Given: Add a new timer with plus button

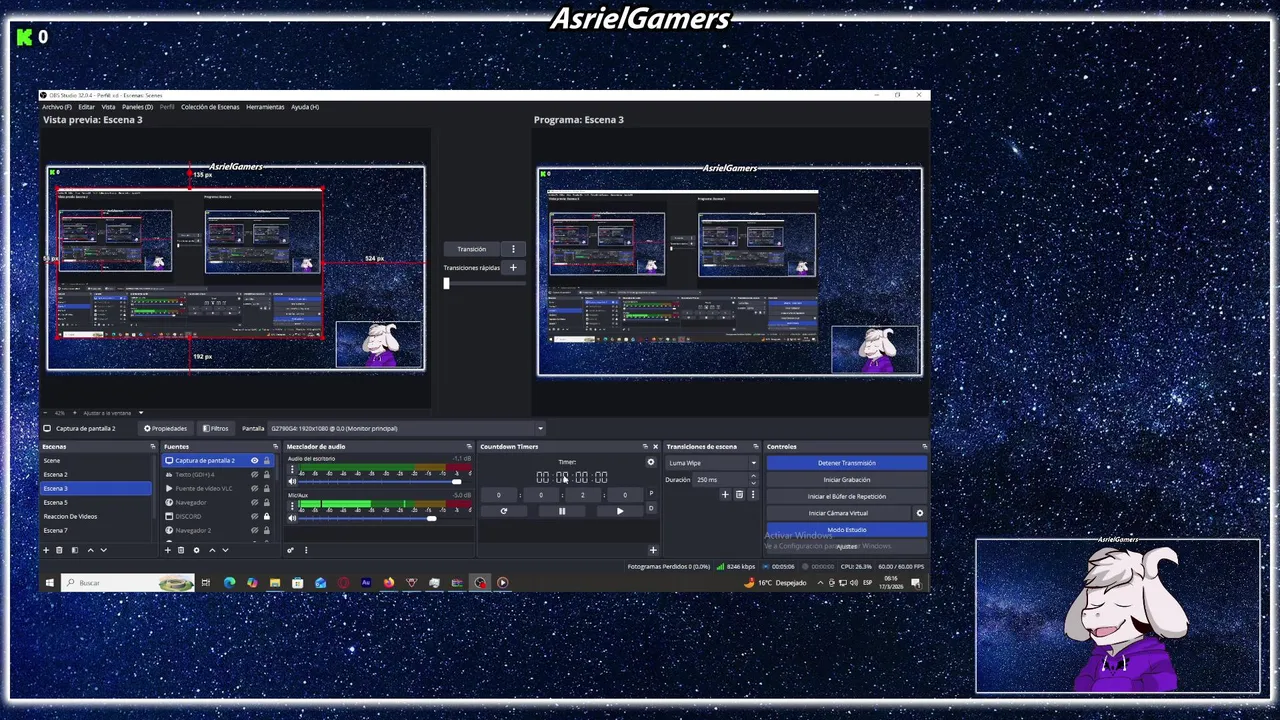Looking at the screenshot, I should (x=653, y=550).
